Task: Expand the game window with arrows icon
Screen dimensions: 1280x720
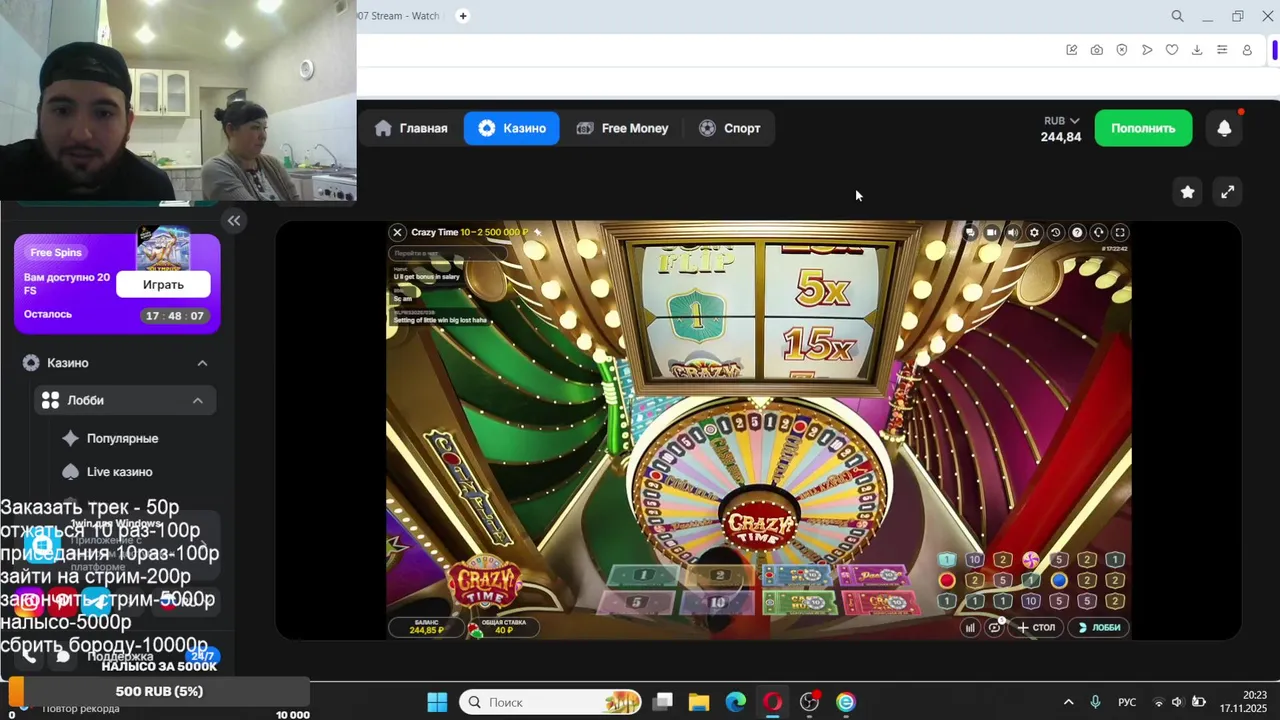Action: tap(1227, 192)
